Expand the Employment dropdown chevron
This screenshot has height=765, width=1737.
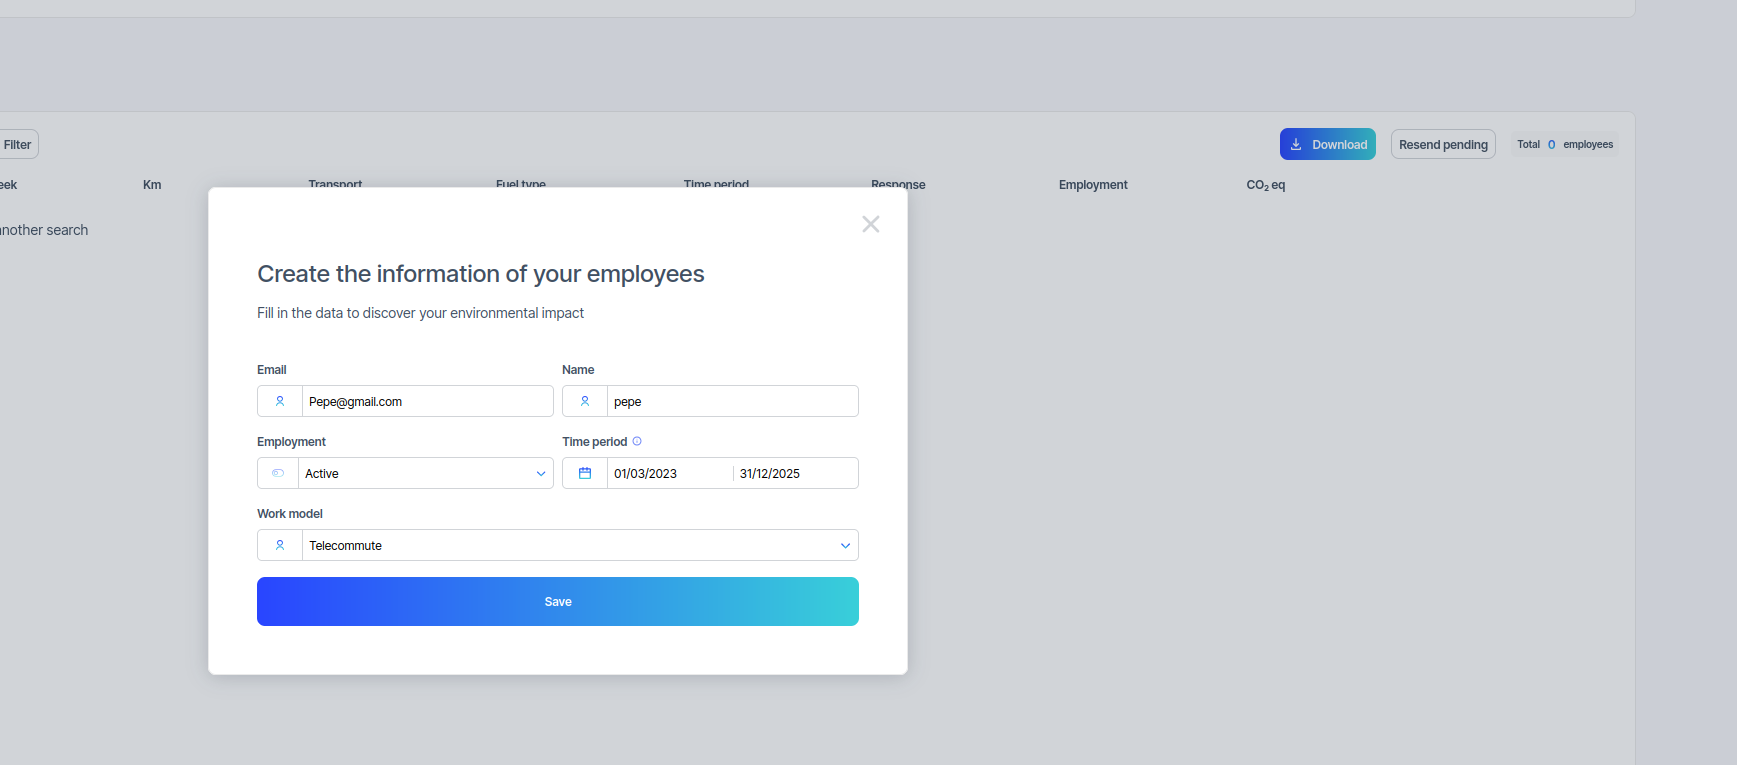pyautogui.click(x=541, y=474)
